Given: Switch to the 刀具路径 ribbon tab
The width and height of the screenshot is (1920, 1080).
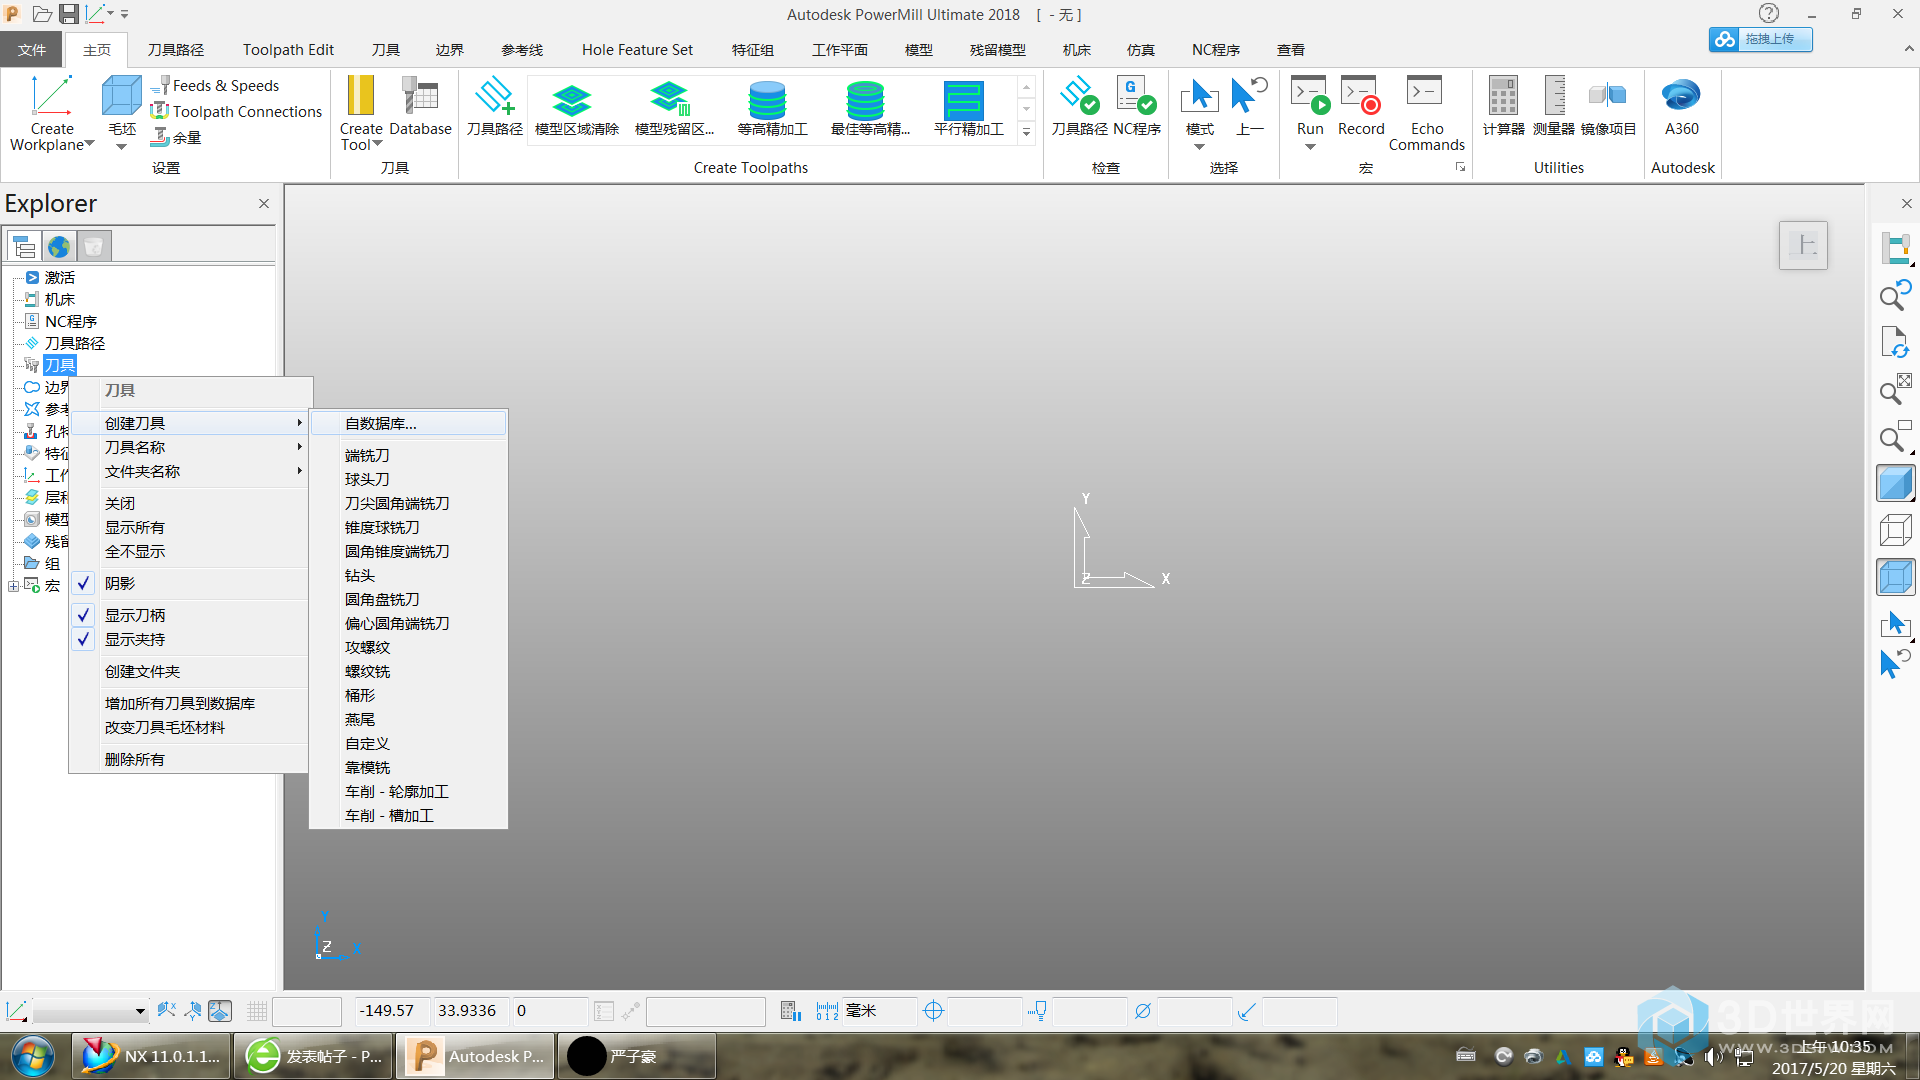Looking at the screenshot, I should pos(176,50).
